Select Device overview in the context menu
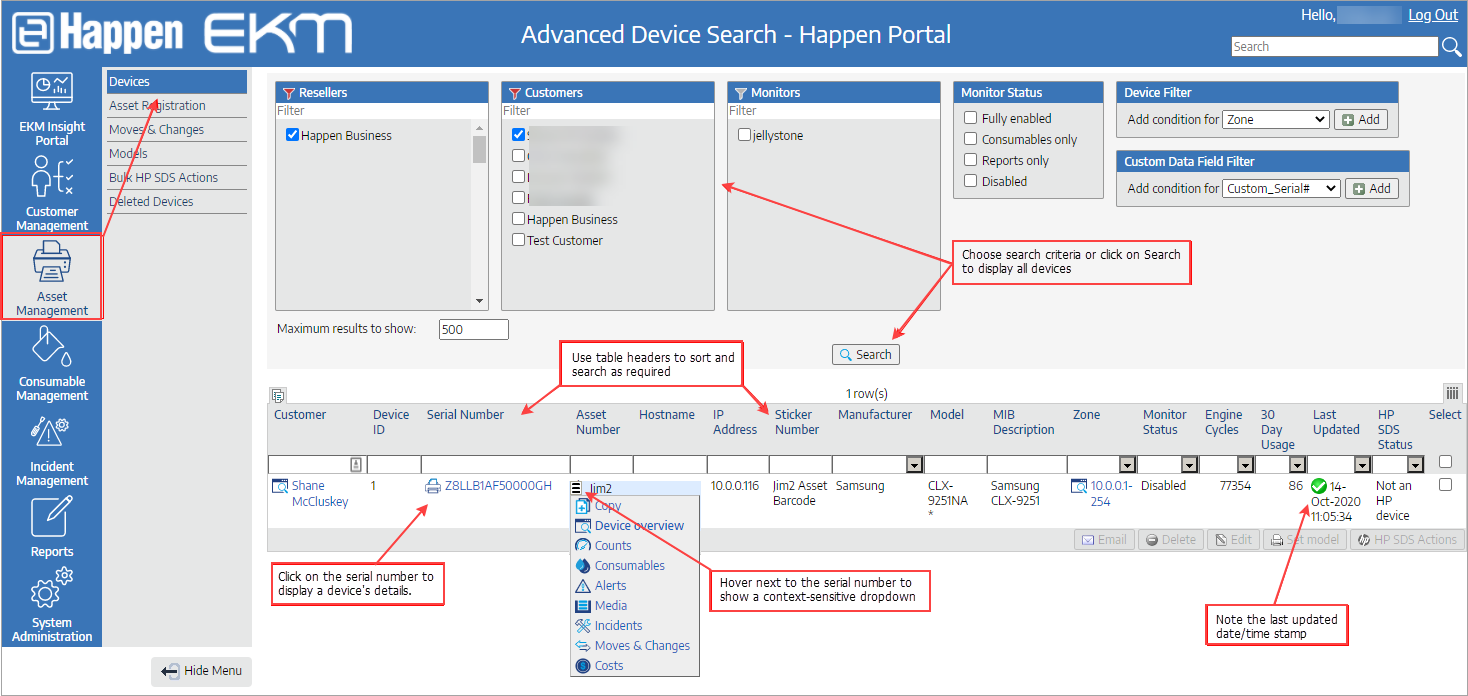1468x696 pixels. point(639,526)
